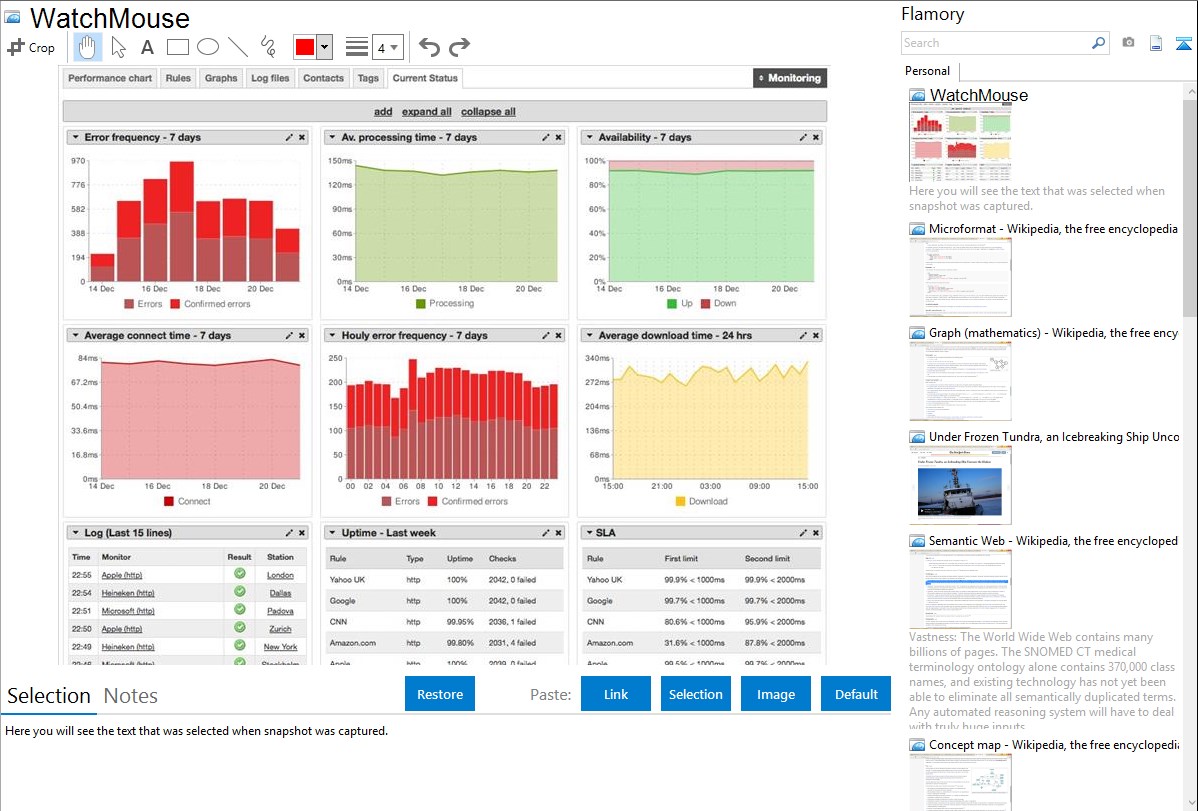This screenshot has height=811, width=1198.
Task: Open the Microformat Wikipedia snapshot thumbnail
Action: [960, 277]
